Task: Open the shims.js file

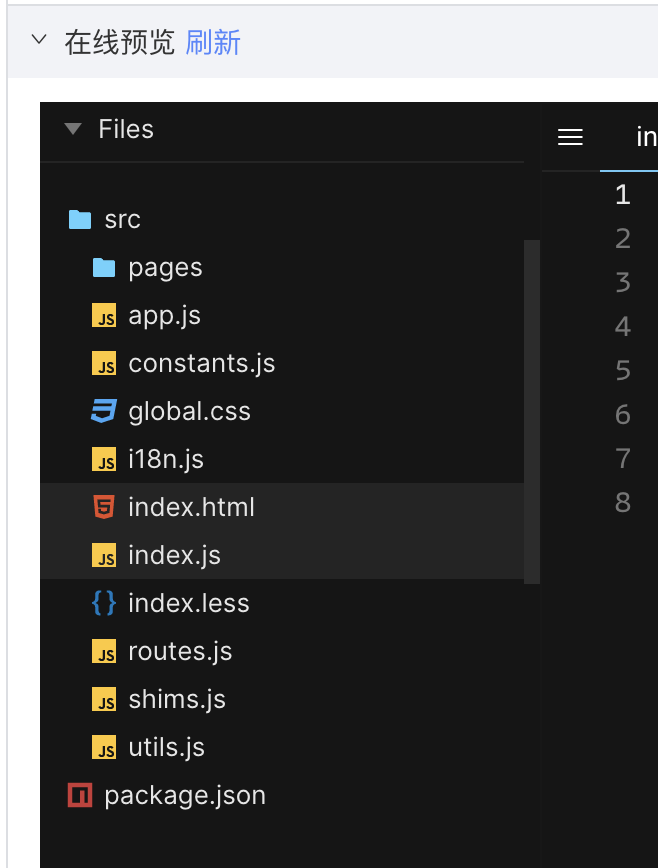Action: pyautogui.click(x=177, y=699)
